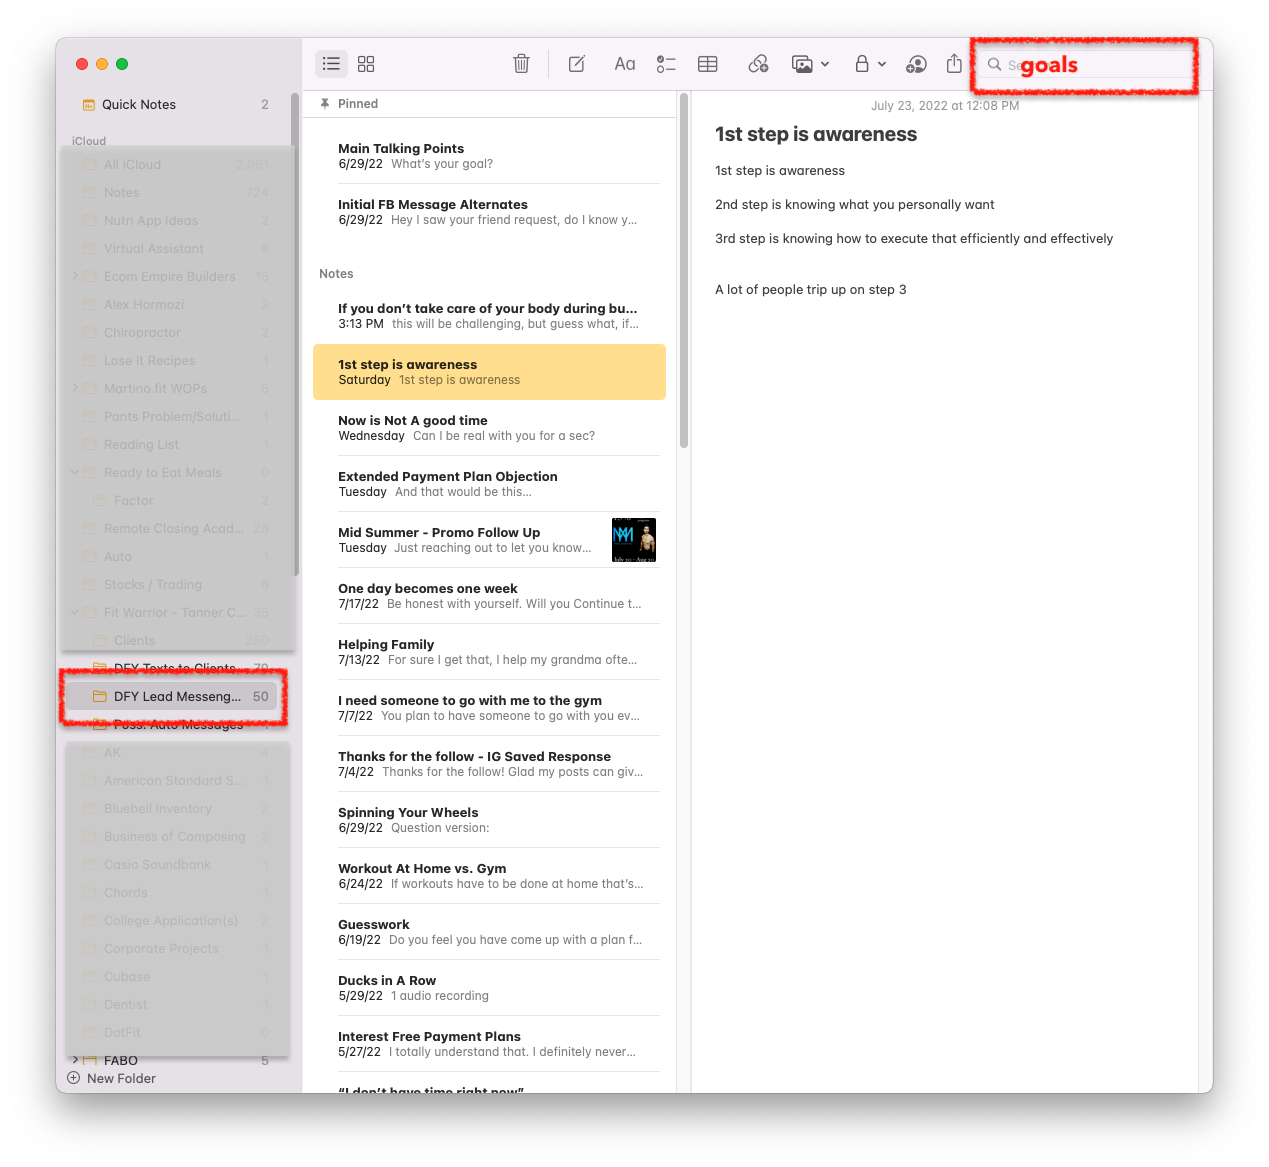Click the 2nd step line in note
This screenshot has height=1167, width=1269.
coord(854,205)
